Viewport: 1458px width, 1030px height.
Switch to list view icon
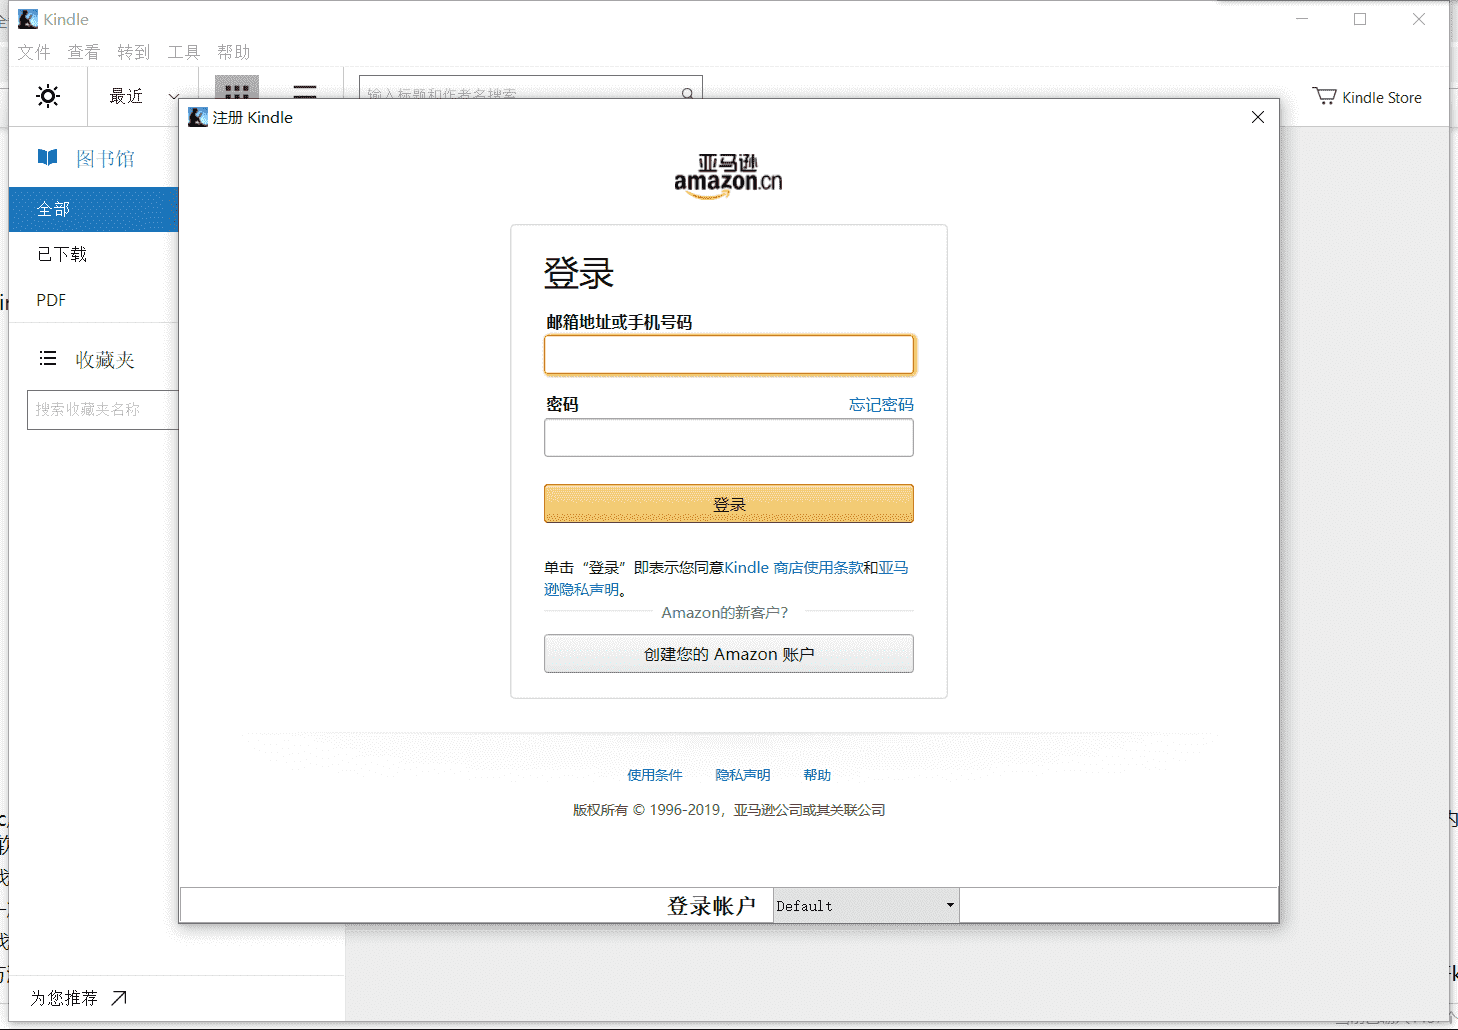coord(305,90)
